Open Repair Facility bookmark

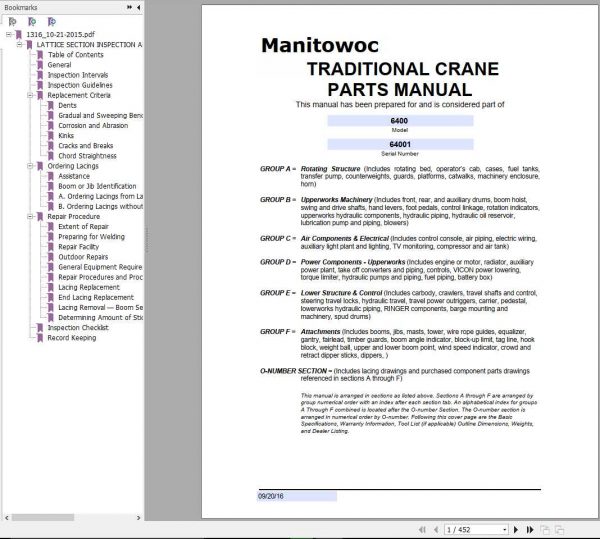tap(78, 247)
